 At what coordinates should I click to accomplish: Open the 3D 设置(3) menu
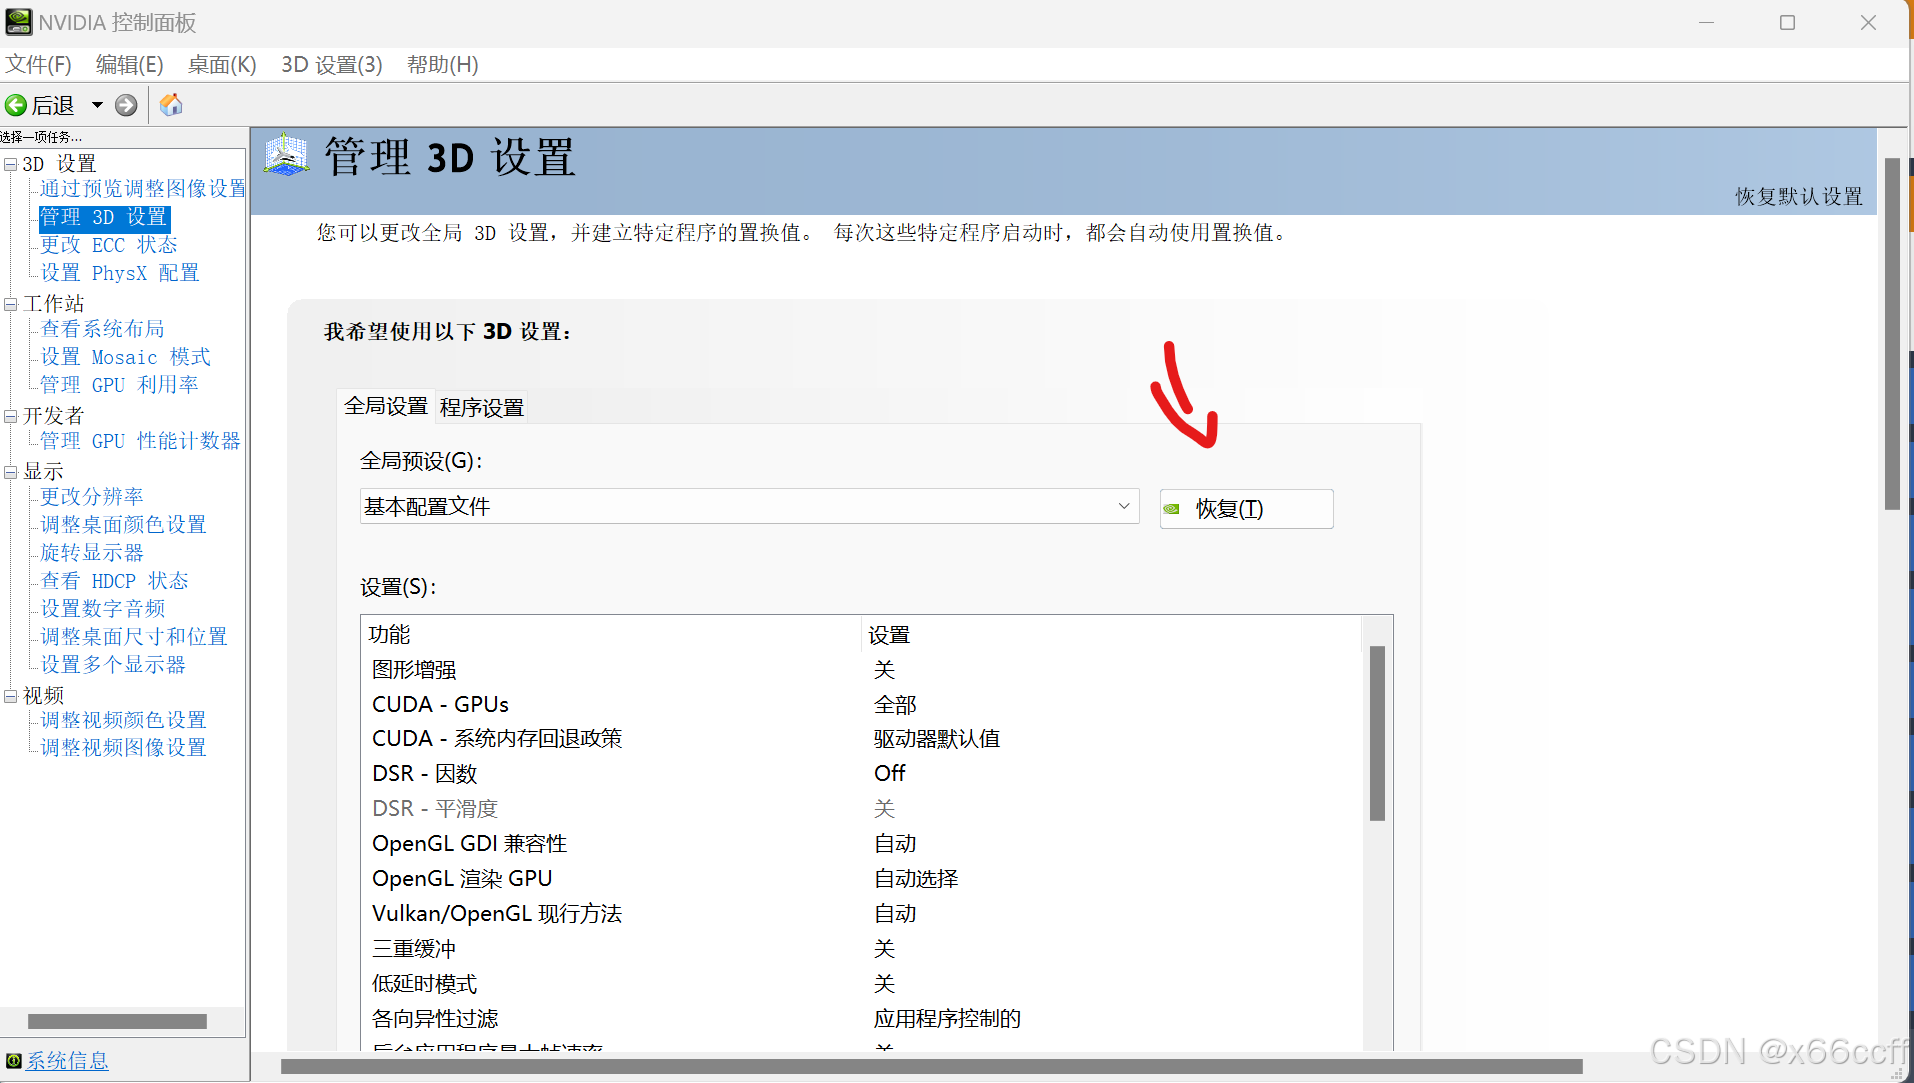pyautogui.click(x=332, y=65)
